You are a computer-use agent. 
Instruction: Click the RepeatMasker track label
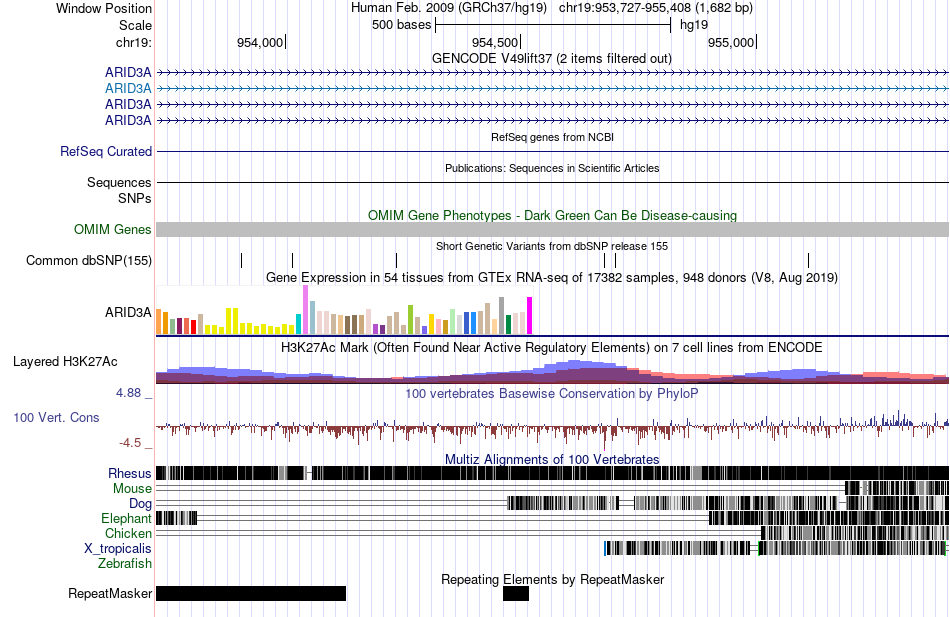pos(110,594)
